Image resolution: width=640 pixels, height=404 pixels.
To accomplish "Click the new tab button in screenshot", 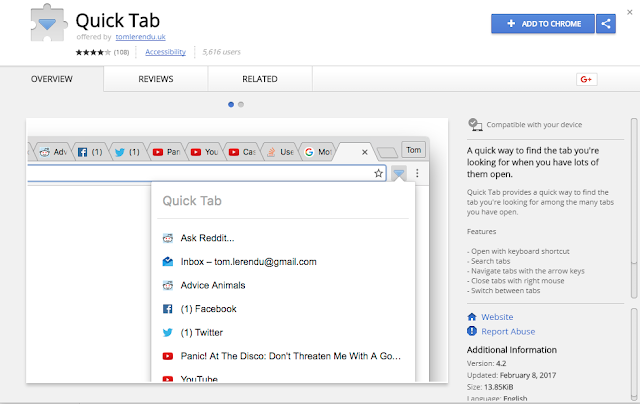I will click(387, 153).
